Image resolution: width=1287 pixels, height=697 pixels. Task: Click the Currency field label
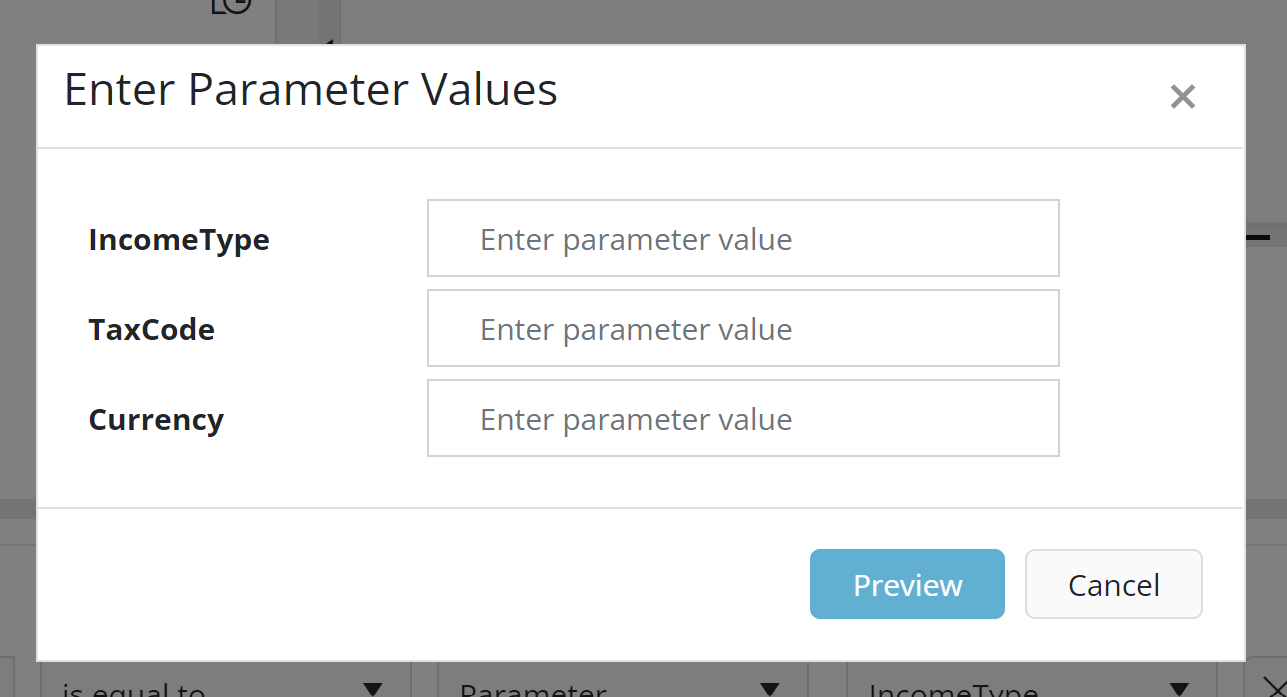[x=156, y=420]
